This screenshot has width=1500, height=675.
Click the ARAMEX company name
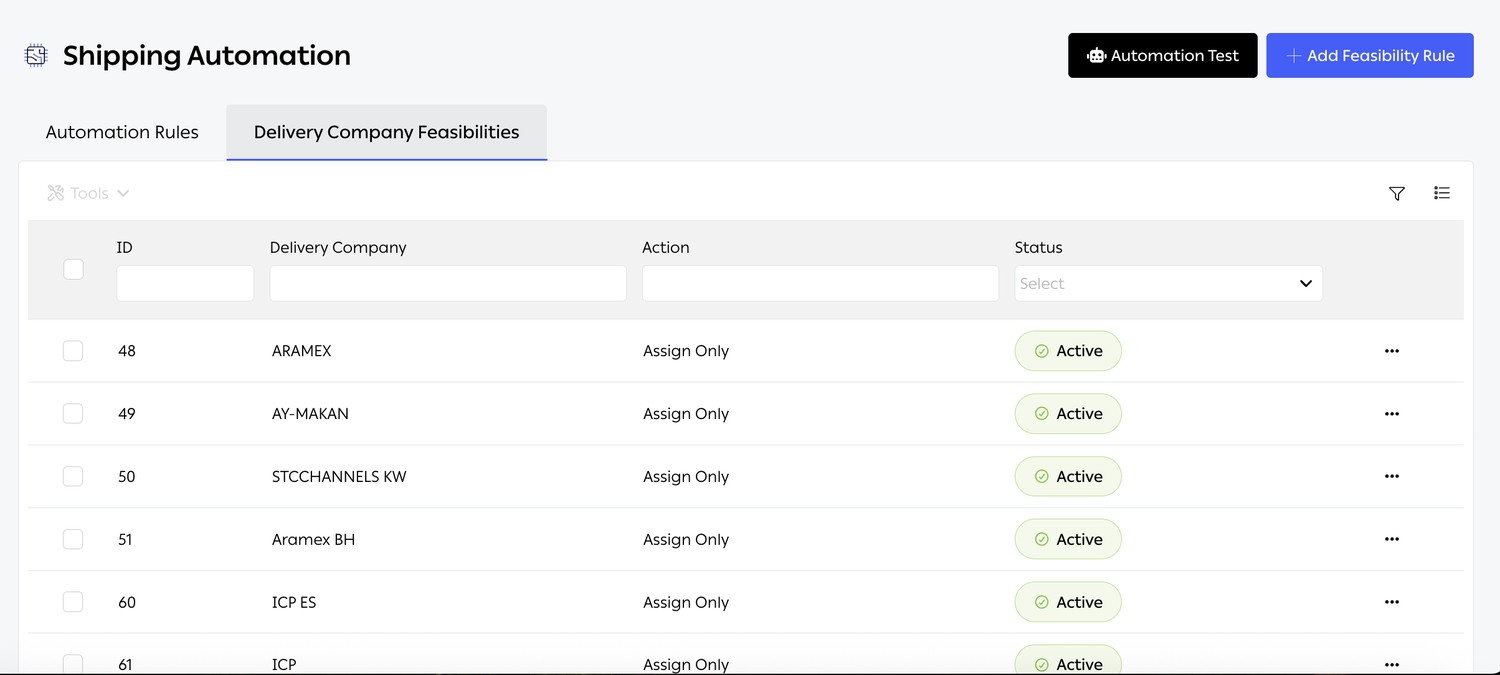pos(301,351)
